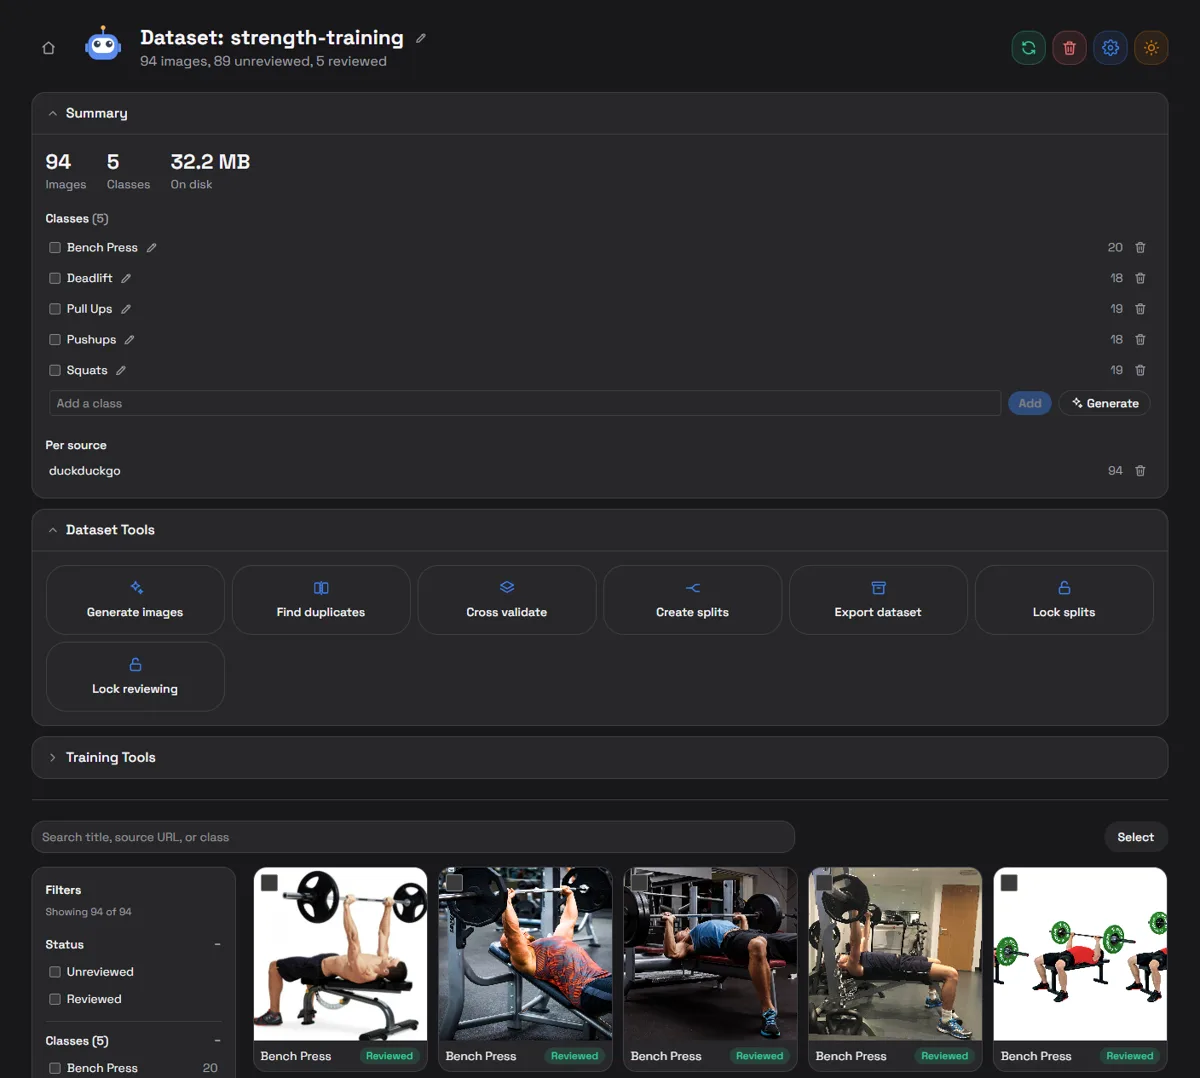1200x1078 pixels.
Task: Open Find duplicates tool
Action: click(x=321, y=600)
